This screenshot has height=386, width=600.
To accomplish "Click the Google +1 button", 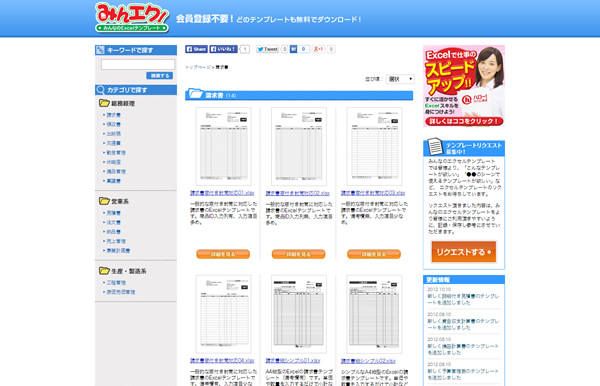I will tap(318, 49).
